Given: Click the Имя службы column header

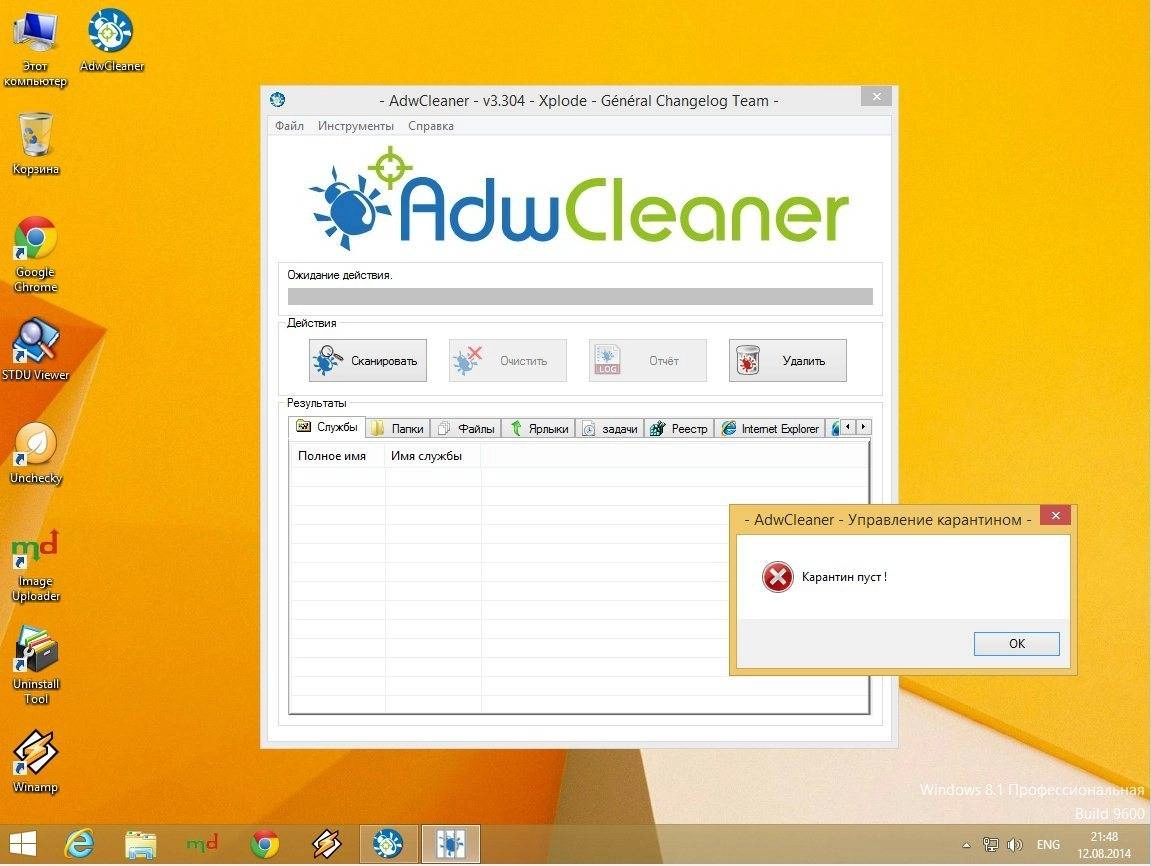Looking at the screenshot, I should tap(433, 456).
